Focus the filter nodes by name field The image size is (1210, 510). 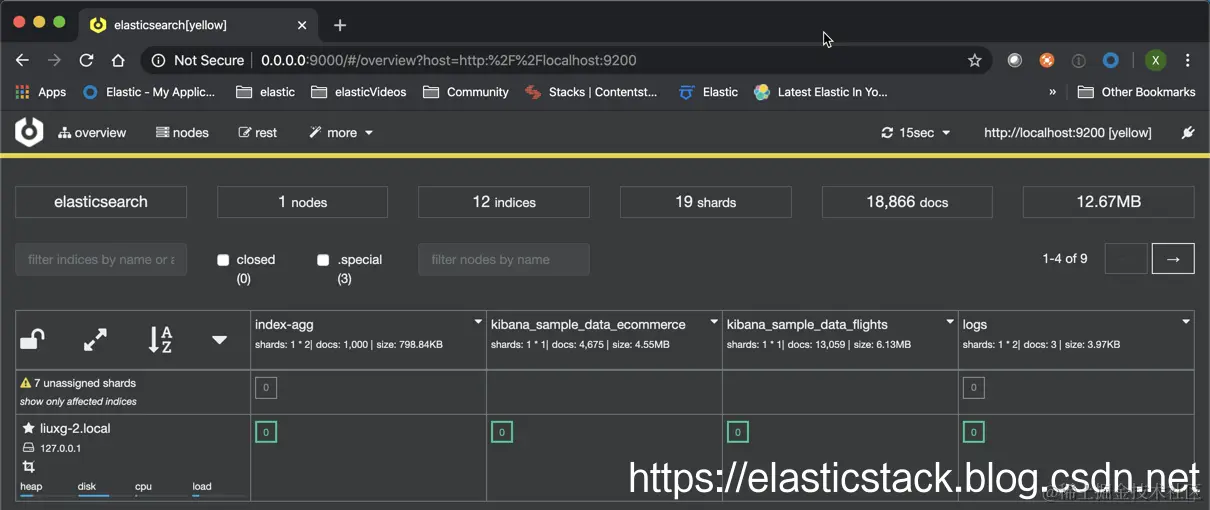coord(504,259)
